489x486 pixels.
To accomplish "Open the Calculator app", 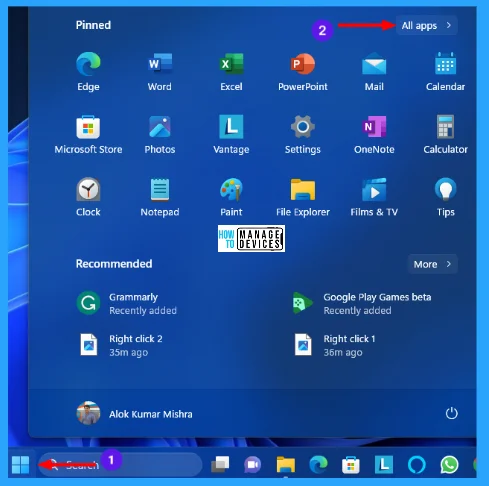I will [445, 134].
